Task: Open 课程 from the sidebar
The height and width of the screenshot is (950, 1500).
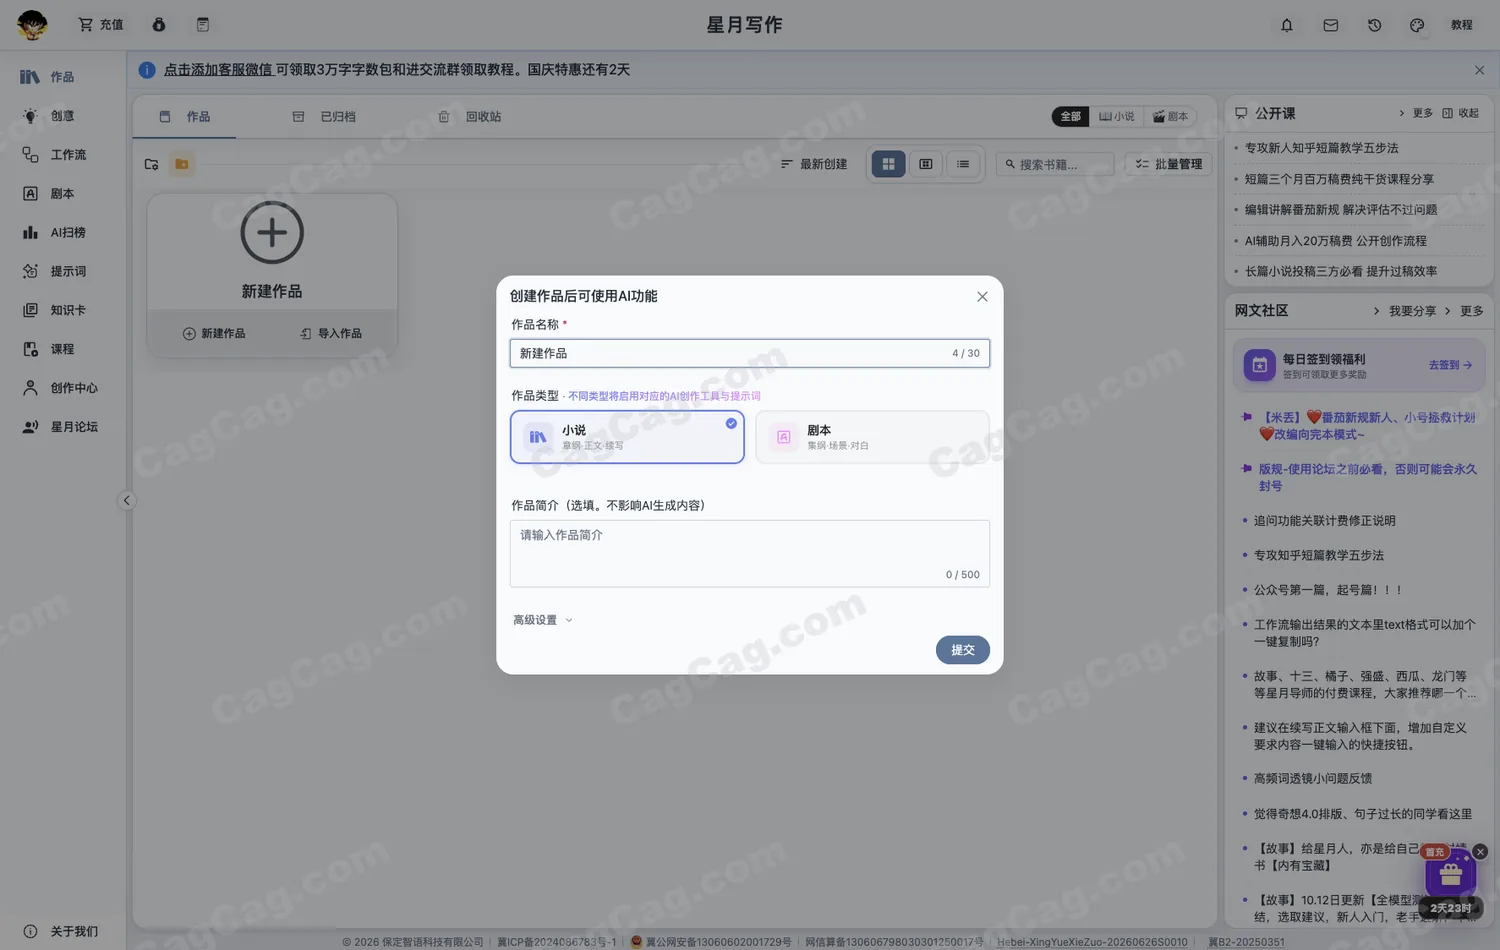Action: point(62,349)
